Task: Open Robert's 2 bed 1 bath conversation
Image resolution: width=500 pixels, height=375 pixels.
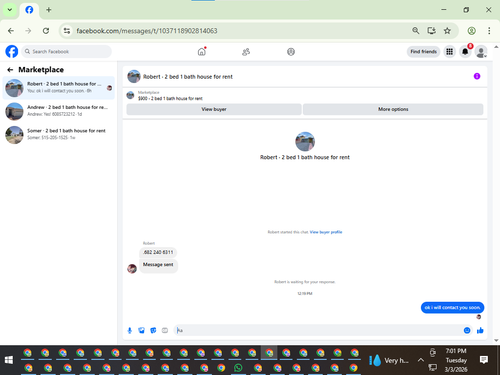Action: 59,88
